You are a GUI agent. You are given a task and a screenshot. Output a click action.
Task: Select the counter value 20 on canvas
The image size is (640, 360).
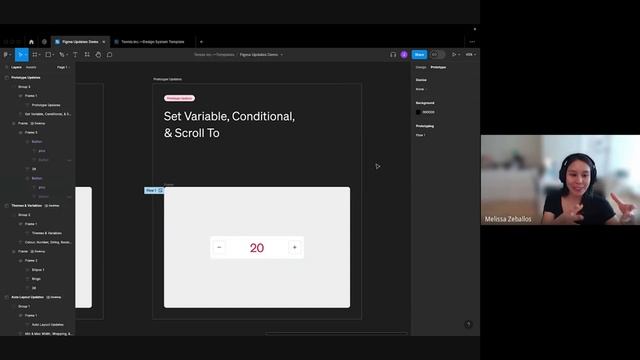257,248
